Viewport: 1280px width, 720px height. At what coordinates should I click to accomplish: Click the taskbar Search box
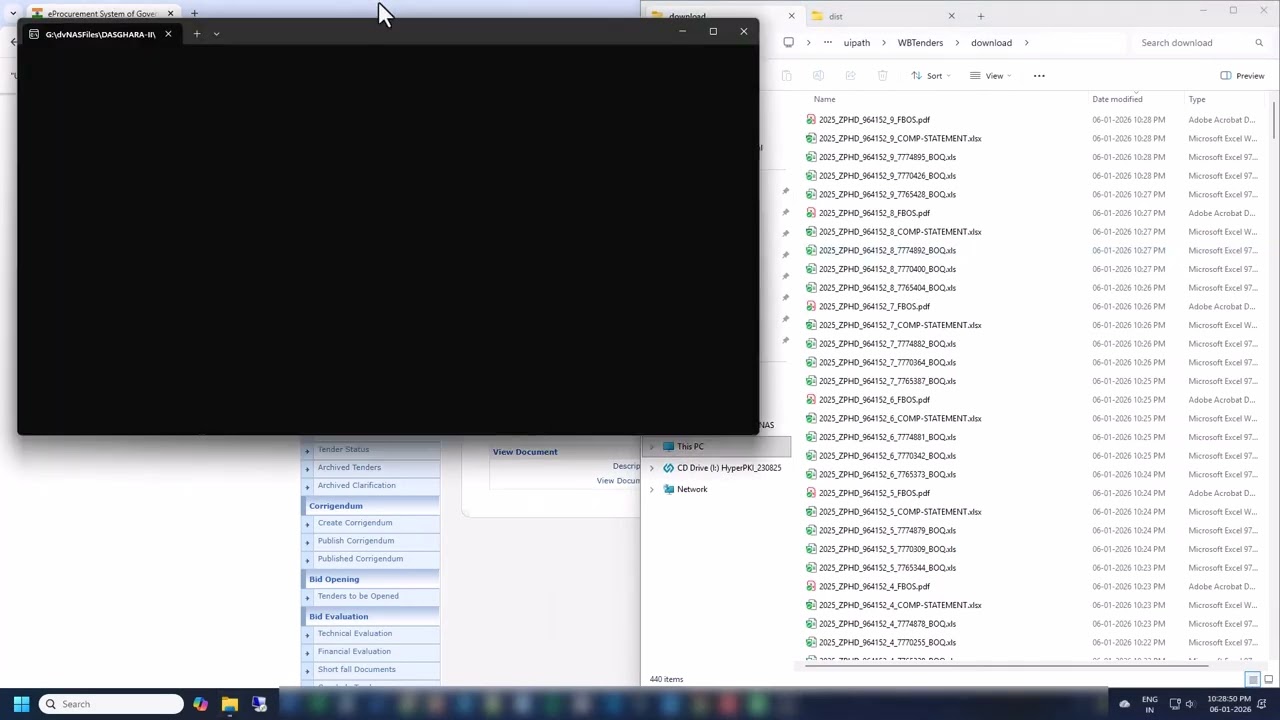pyautogui.click(x=111, y=704)
